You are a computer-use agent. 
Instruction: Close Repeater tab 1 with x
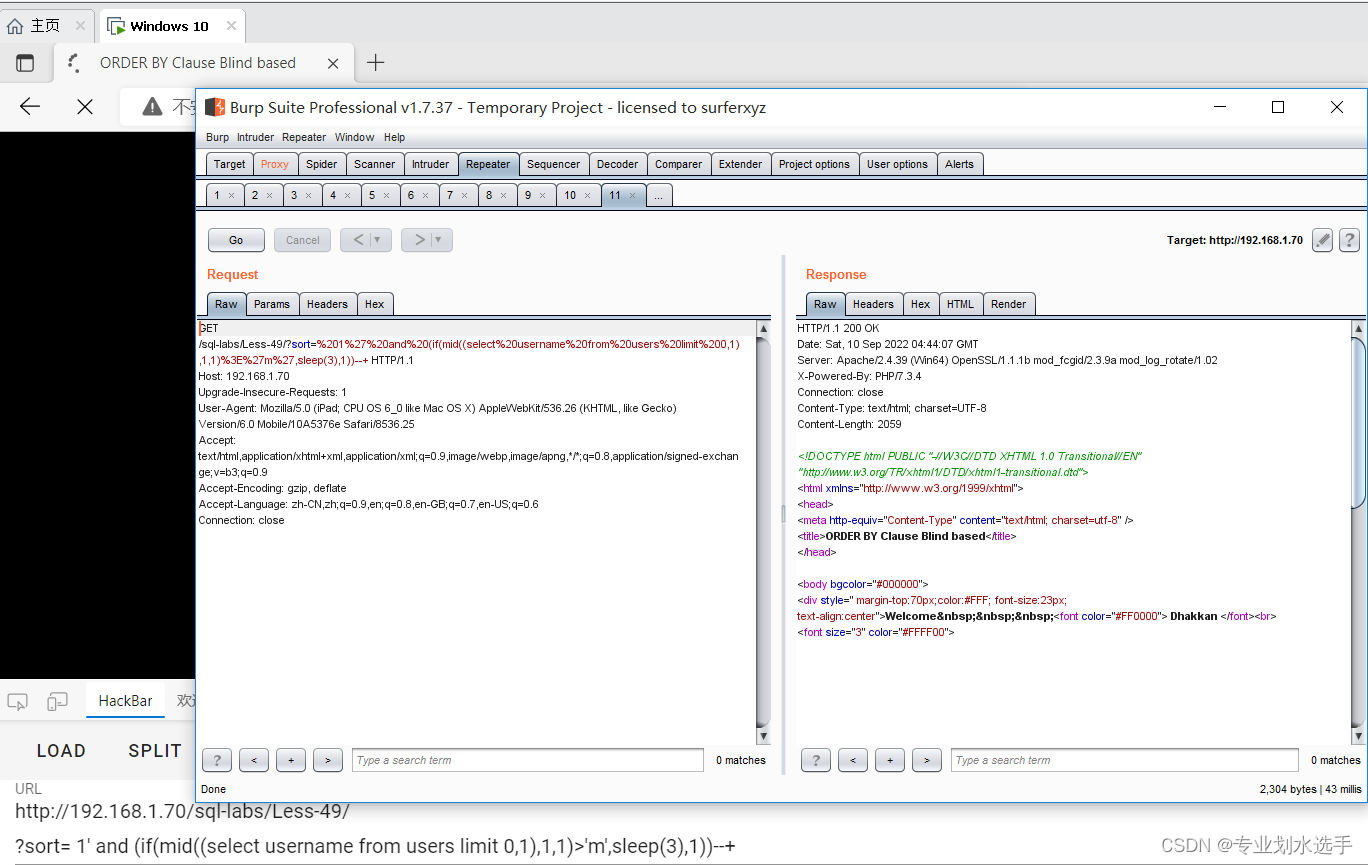[x=231, y=195]
